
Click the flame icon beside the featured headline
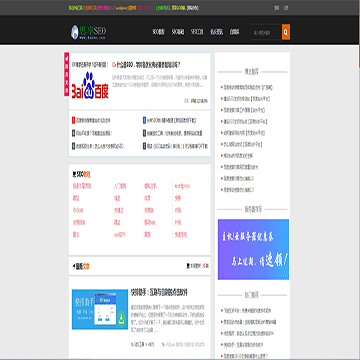point(114,64)
